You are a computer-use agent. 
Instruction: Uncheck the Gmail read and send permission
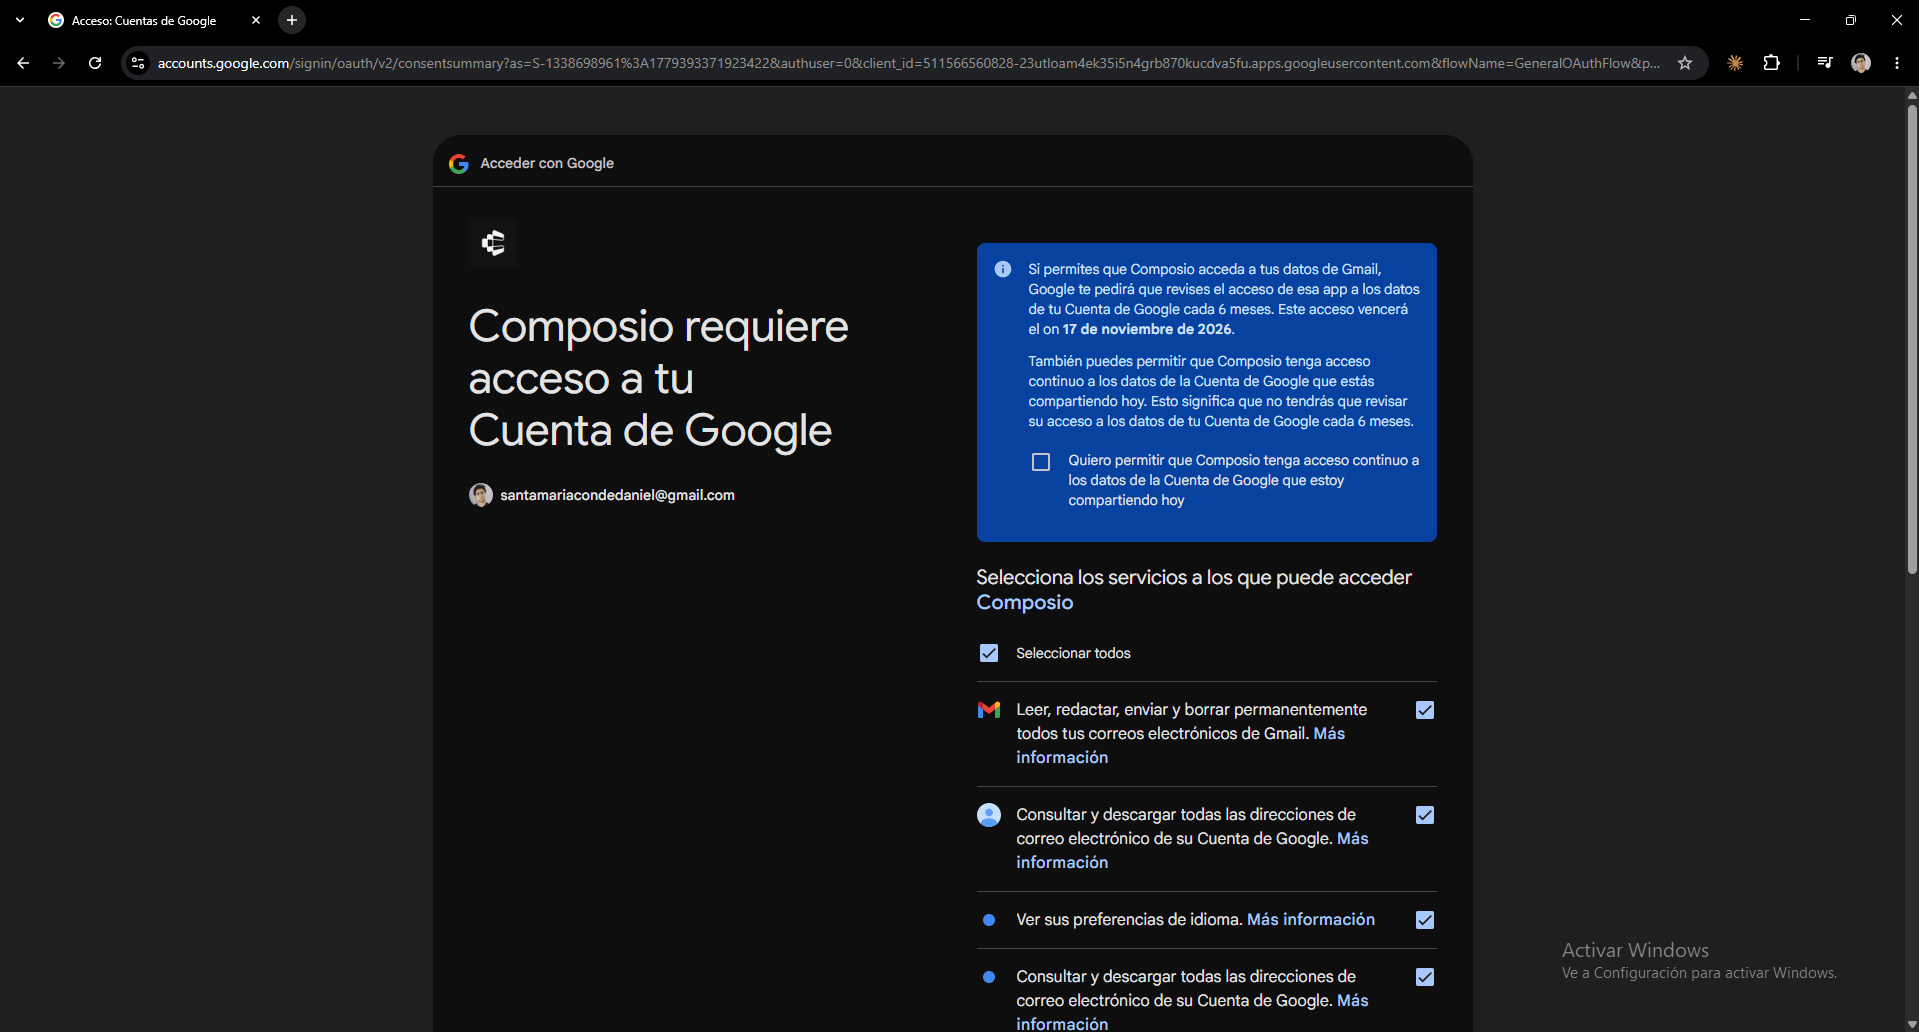point(1425,710)
